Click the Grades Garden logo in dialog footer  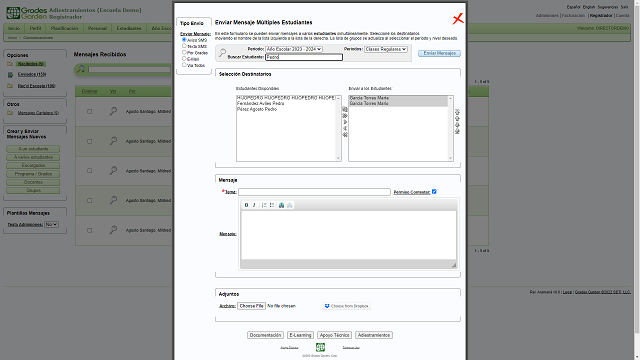(320, 347)
